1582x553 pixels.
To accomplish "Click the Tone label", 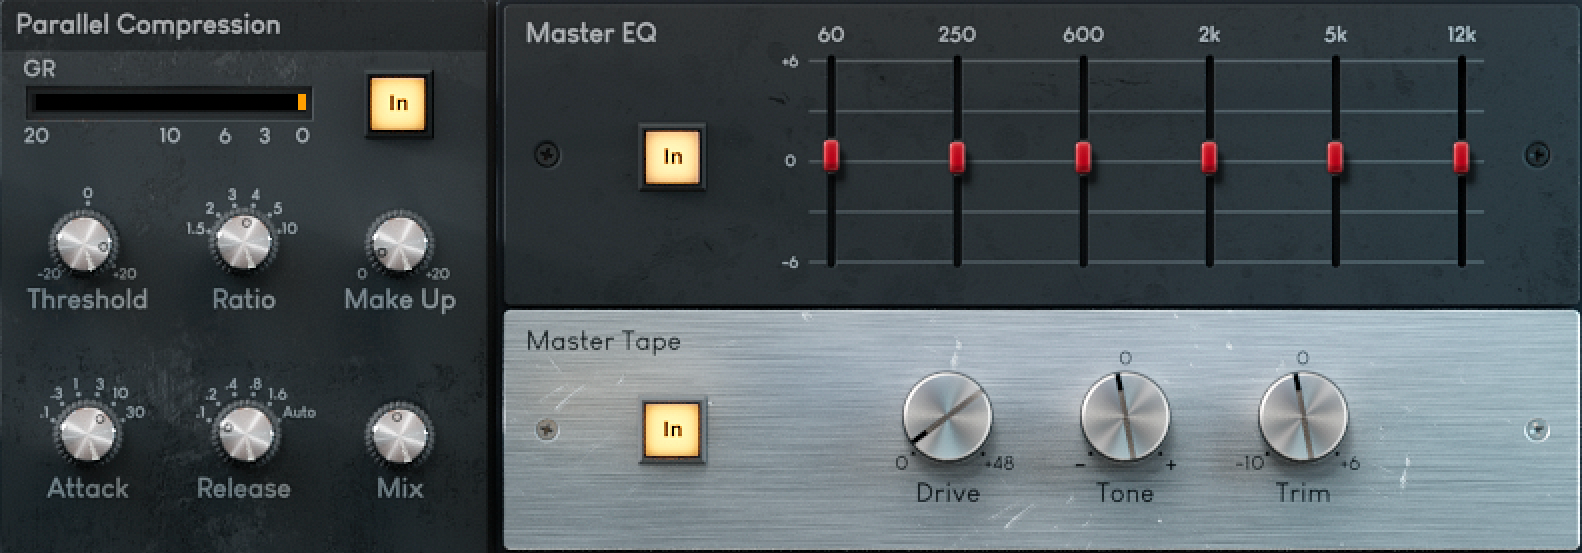I will (x=1125, y=493).
